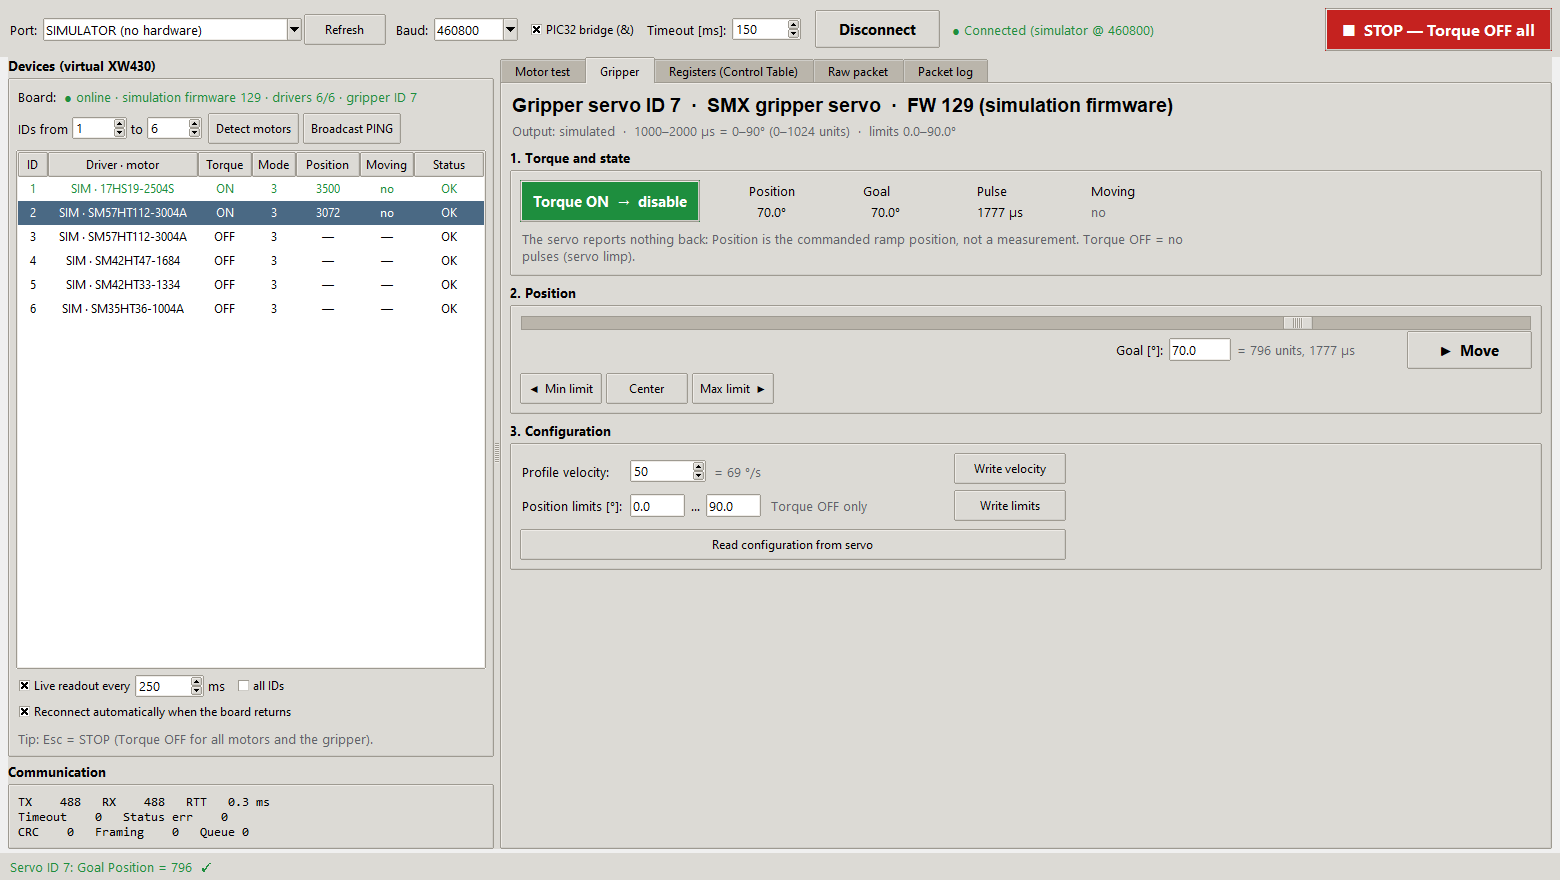Image resolution: width=1560 pixels, height=880 pixels.
Task: Click the upper position limit field 90.0
Action: pyautogui.click(x=733, y=506)
